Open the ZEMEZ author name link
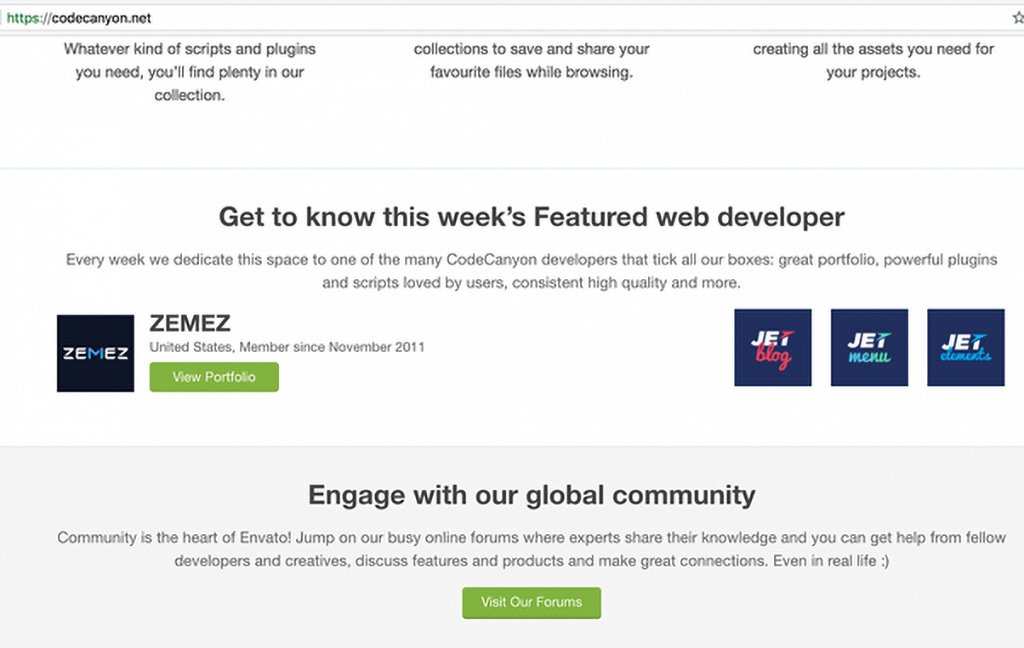 pos(190,323)
